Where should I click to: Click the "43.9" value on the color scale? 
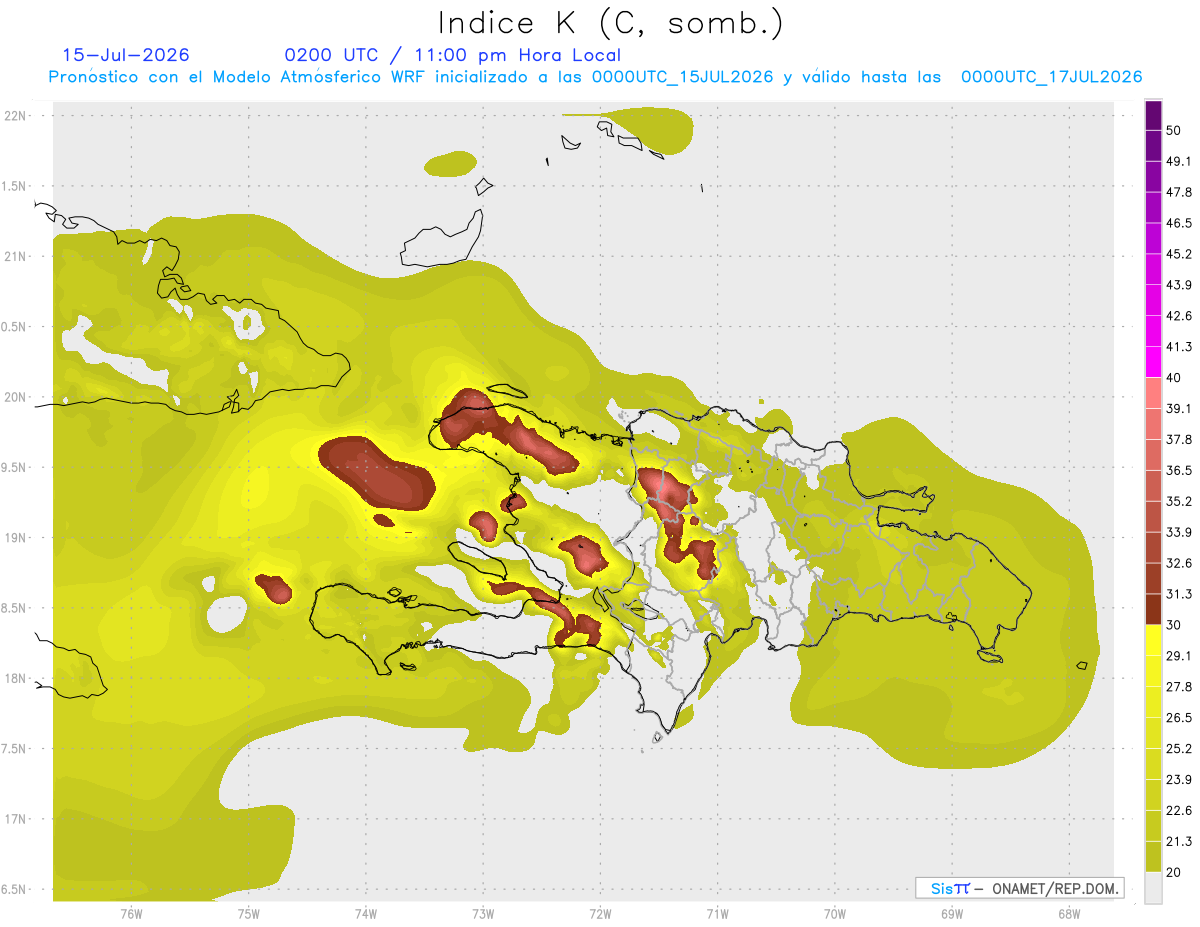[1178, 285]
